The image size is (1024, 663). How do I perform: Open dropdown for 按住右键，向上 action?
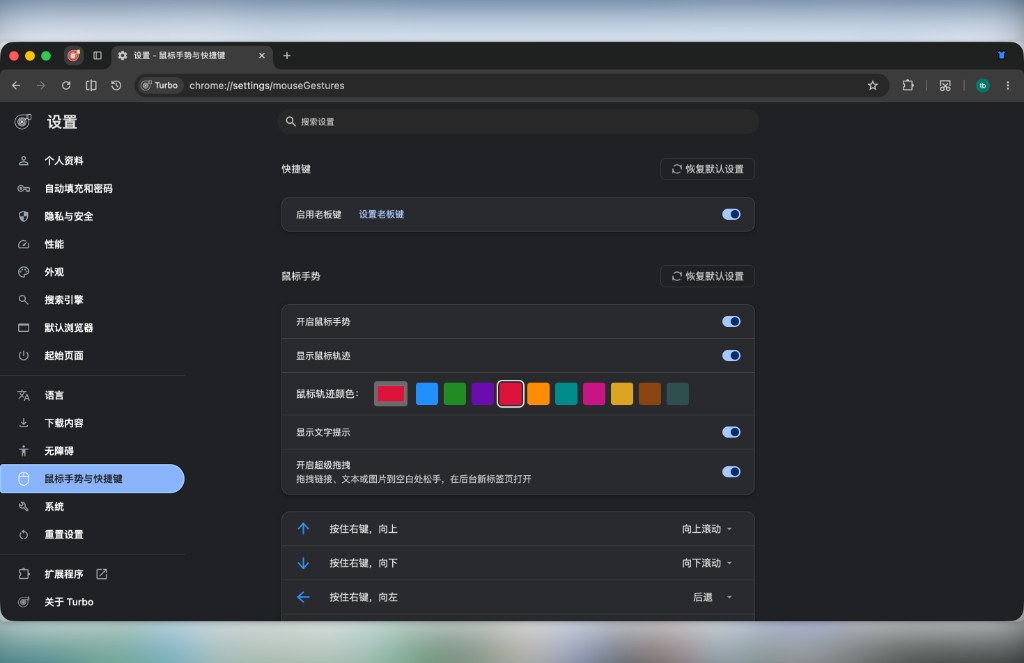pos(707,529)
